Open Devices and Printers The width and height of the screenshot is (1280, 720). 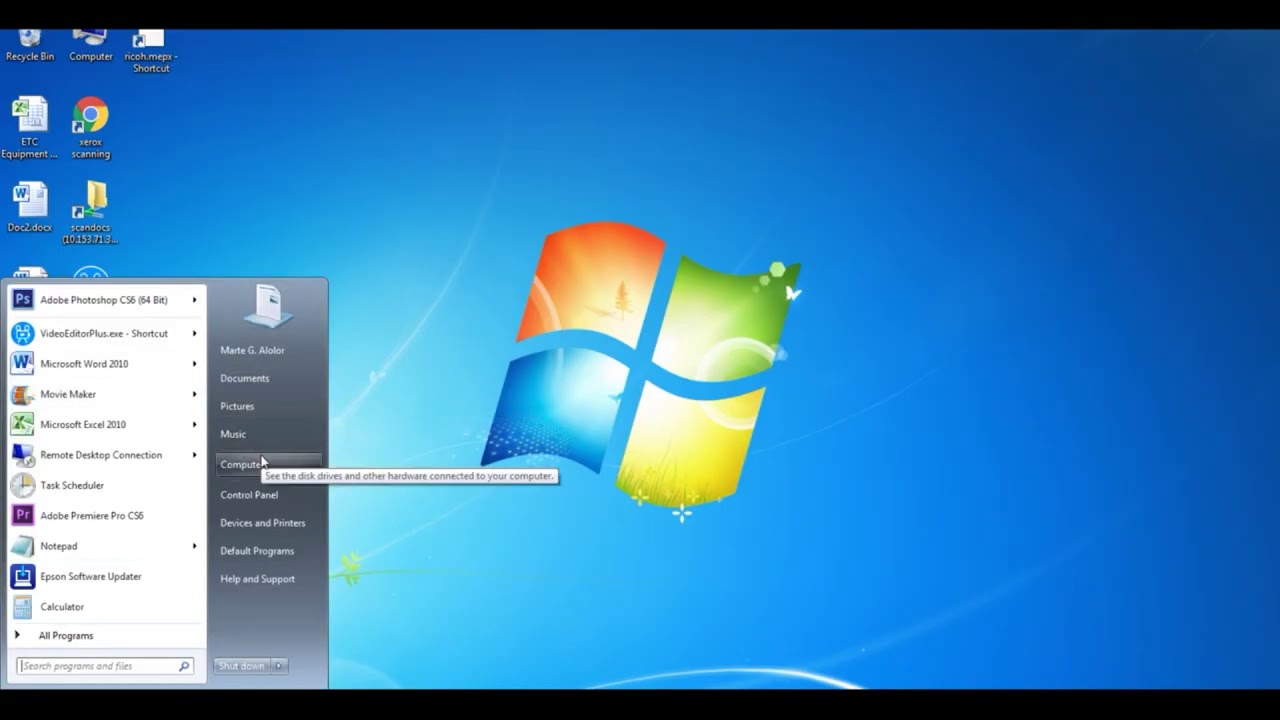click(x=263, y=523)
